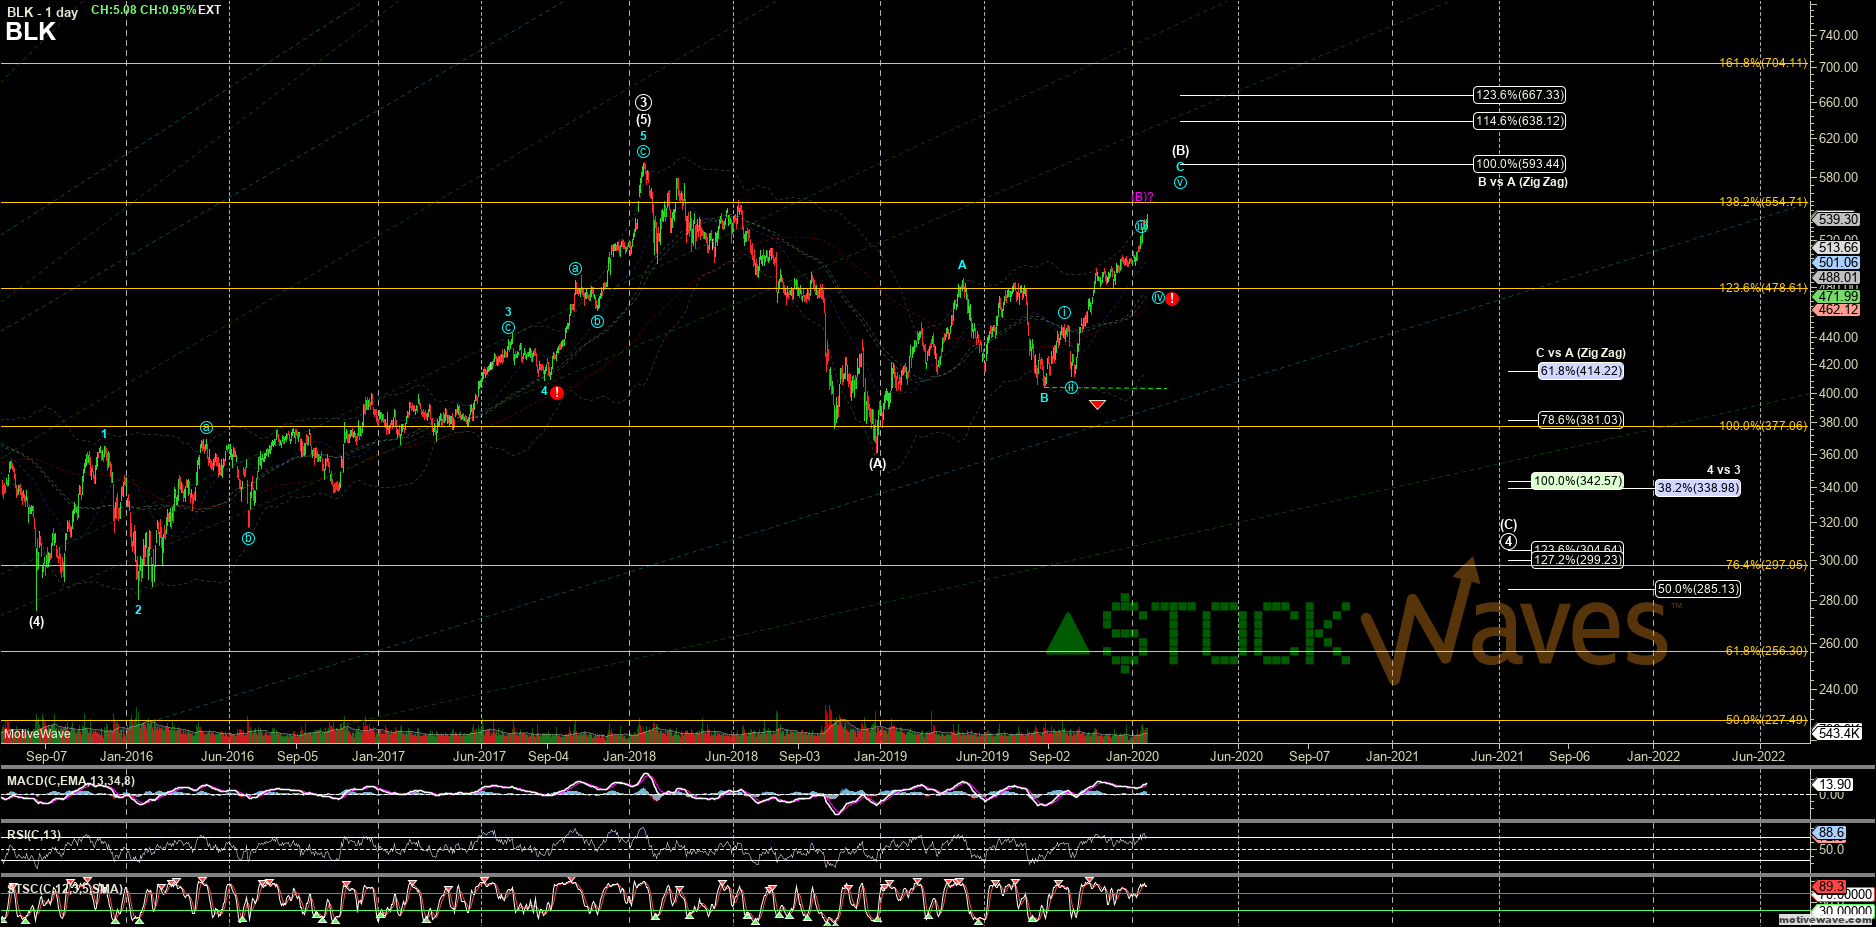Image resolution: width=1876 pixels, height=927 pixels.
Task: Click the orange 50.0%(227.49) level label
Action: [1767, 720]
